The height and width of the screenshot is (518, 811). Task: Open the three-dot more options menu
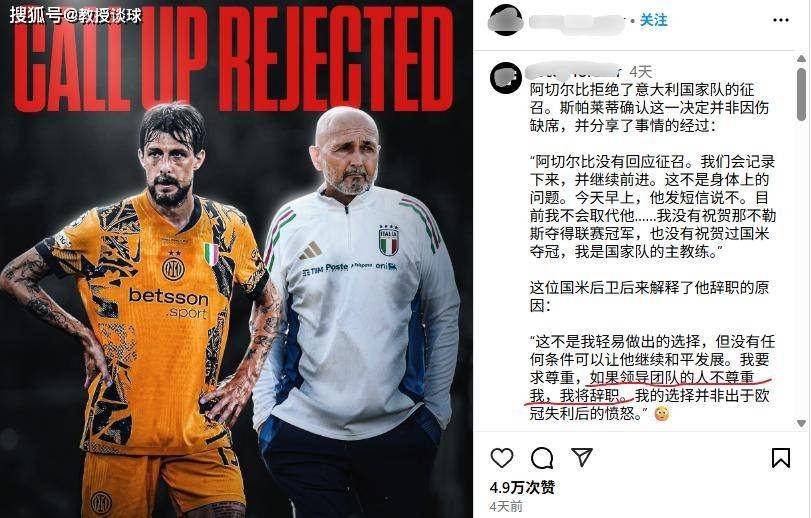click(x=780, y=20)
